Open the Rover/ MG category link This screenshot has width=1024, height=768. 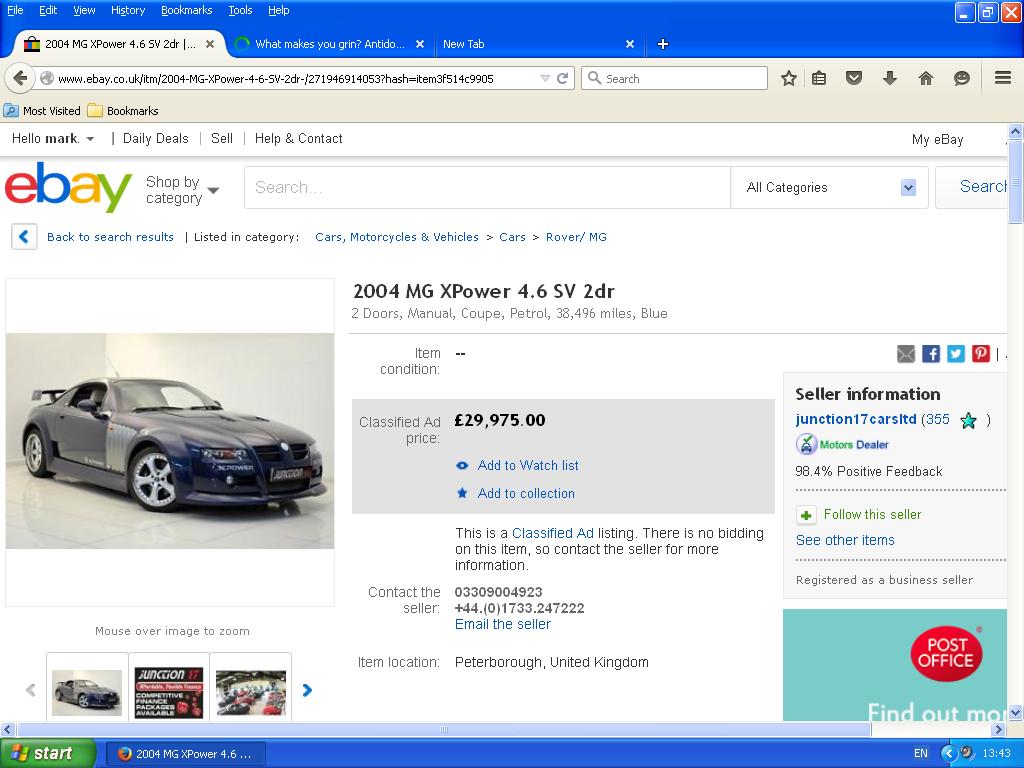click(576, 237)
